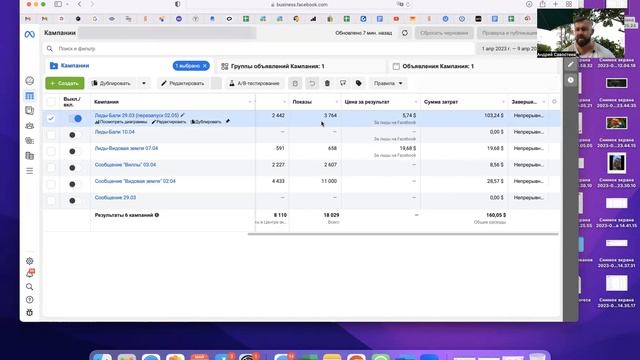Open the date range picker 1 апр 2023
This screenshot has width=640, height=360.
tap(509, 49)
